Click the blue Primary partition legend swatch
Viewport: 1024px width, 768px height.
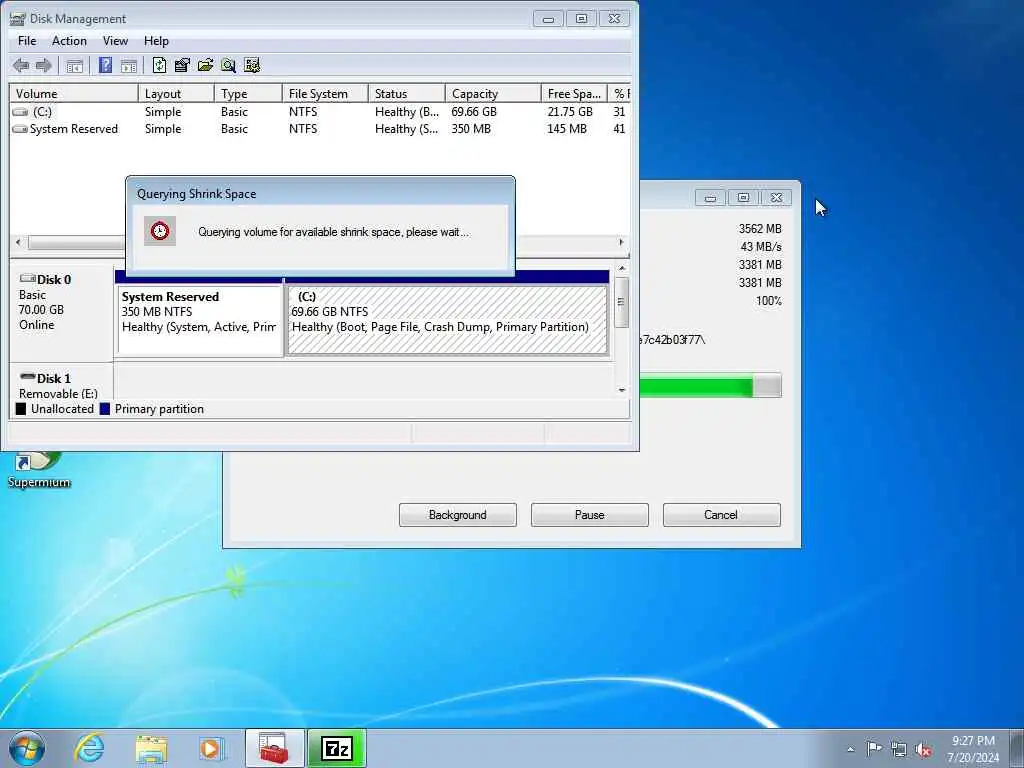tap(104, 409)
